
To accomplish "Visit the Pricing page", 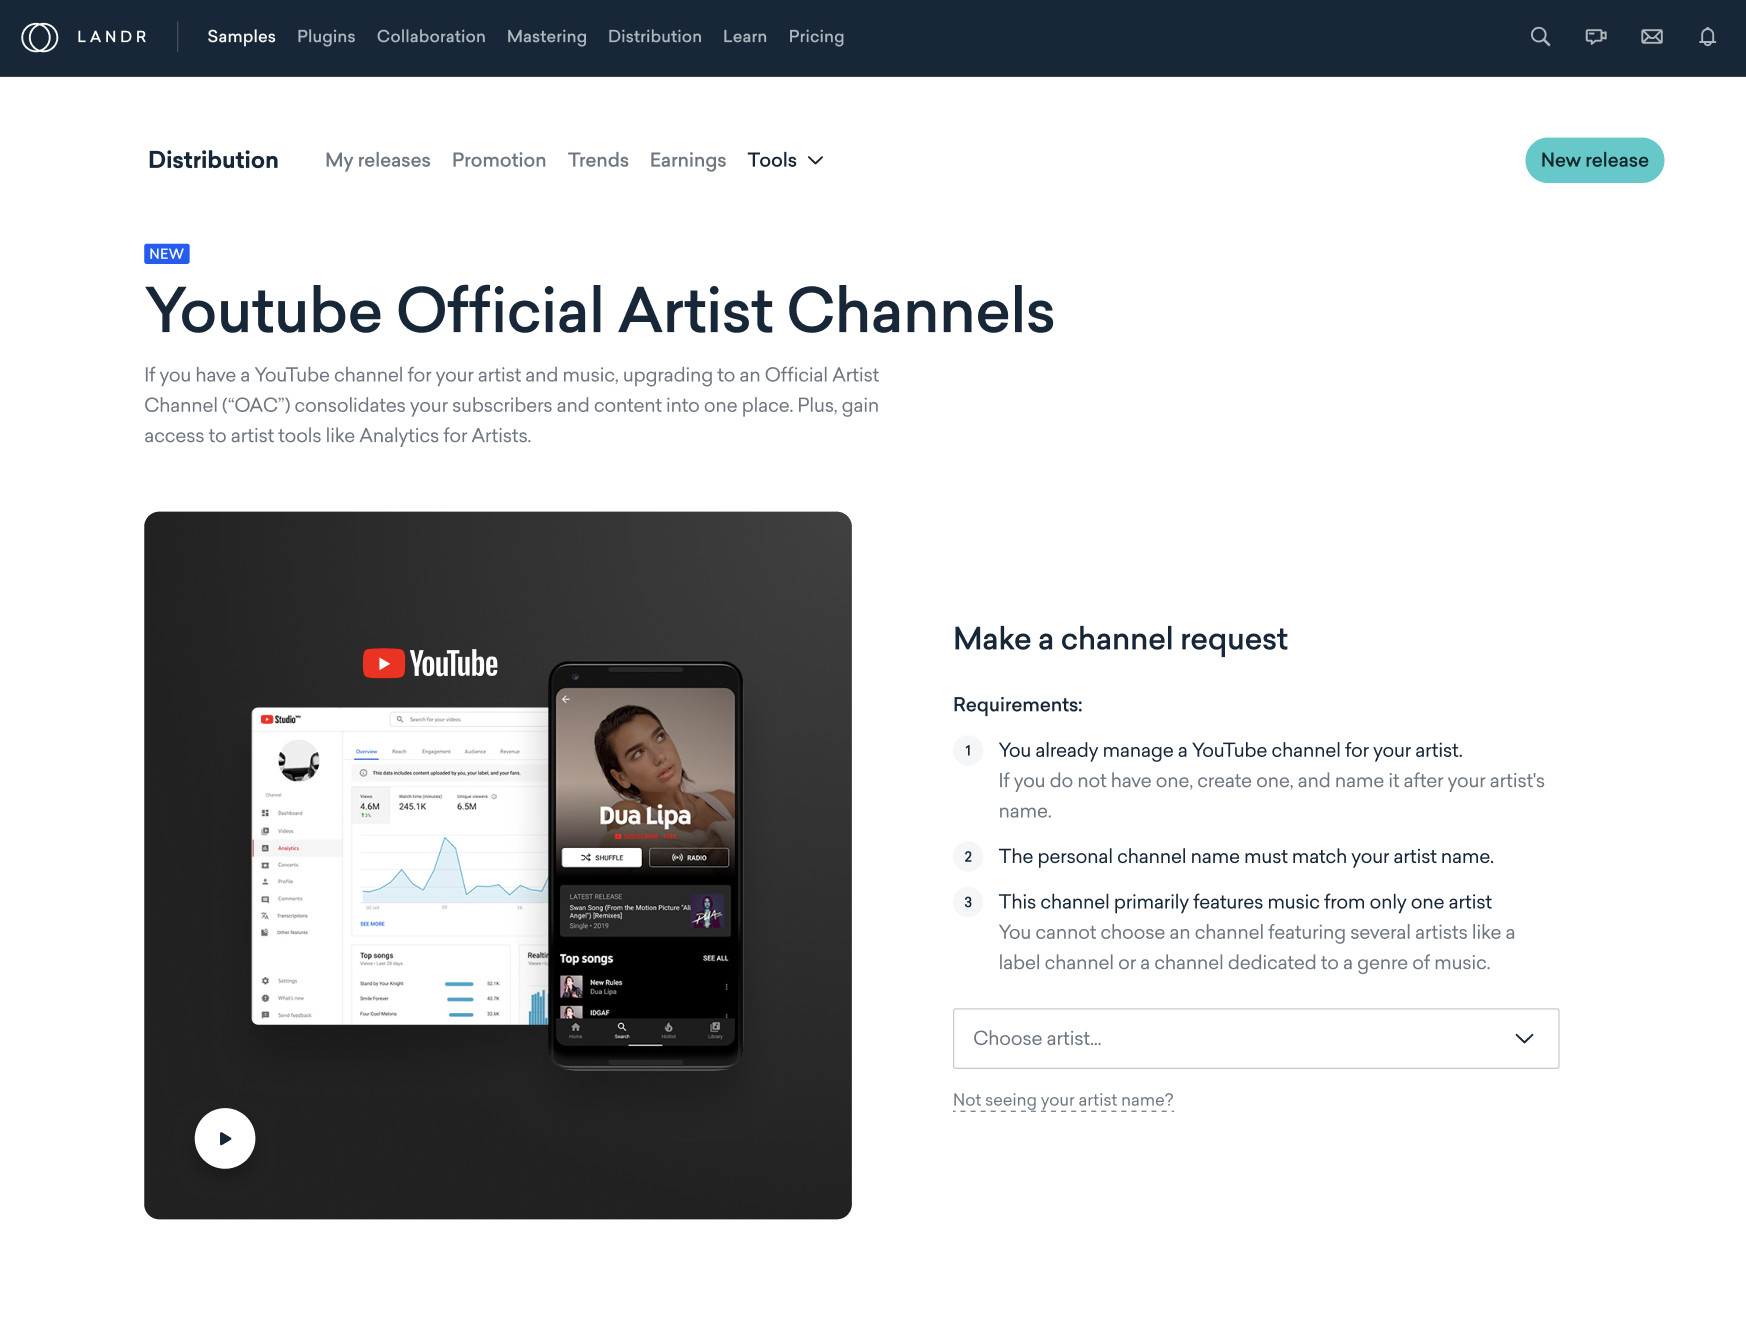I will [816, 36].
